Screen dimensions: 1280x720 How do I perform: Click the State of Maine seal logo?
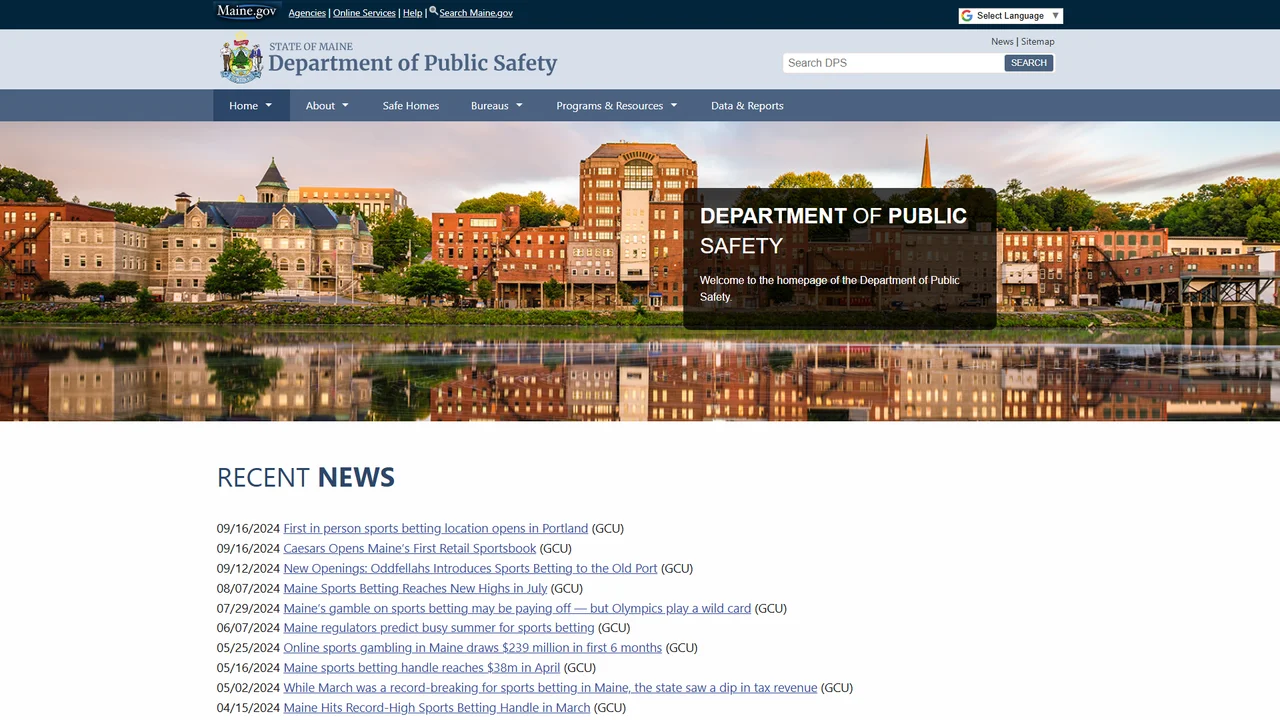(x=241, y=58)
